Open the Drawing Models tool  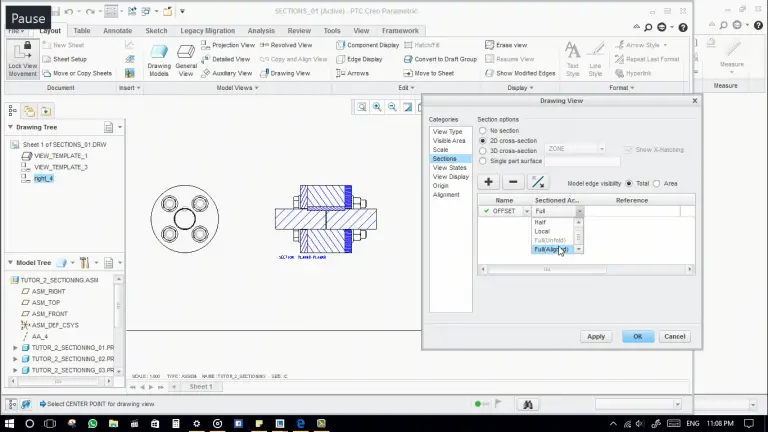click(x=159, y=59)
